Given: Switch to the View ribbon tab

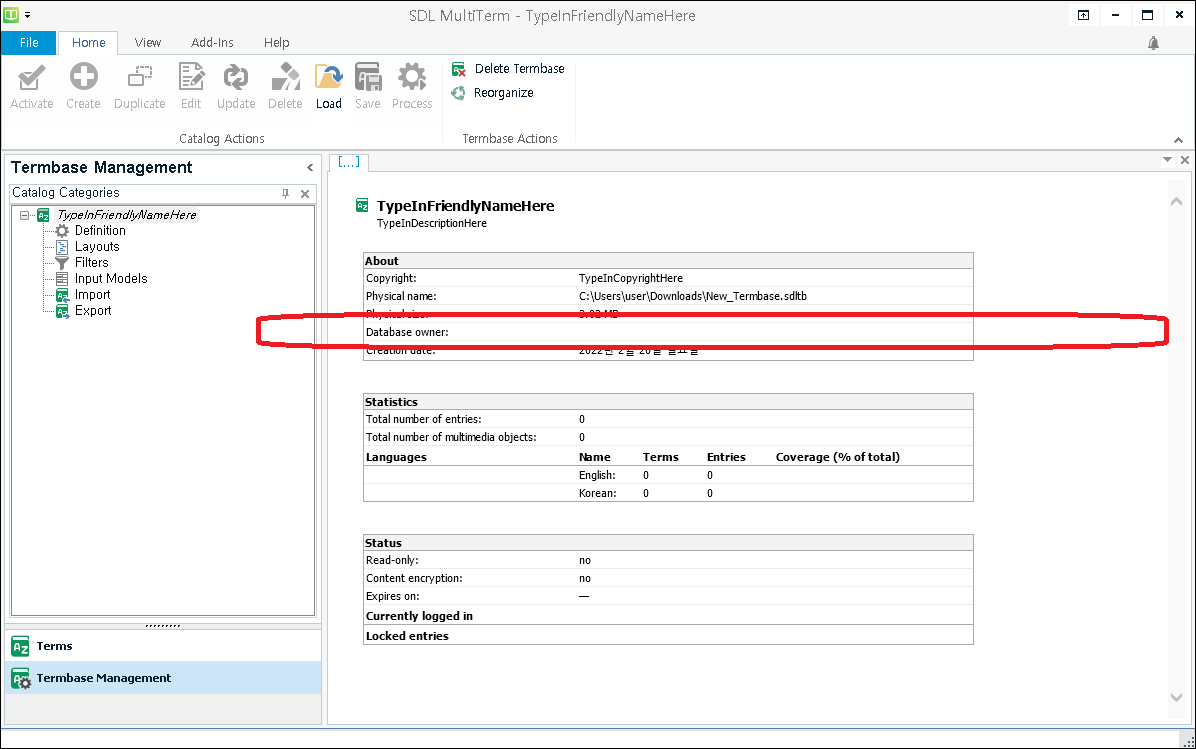Looking at the screenshot, I should tap(147, 43).
